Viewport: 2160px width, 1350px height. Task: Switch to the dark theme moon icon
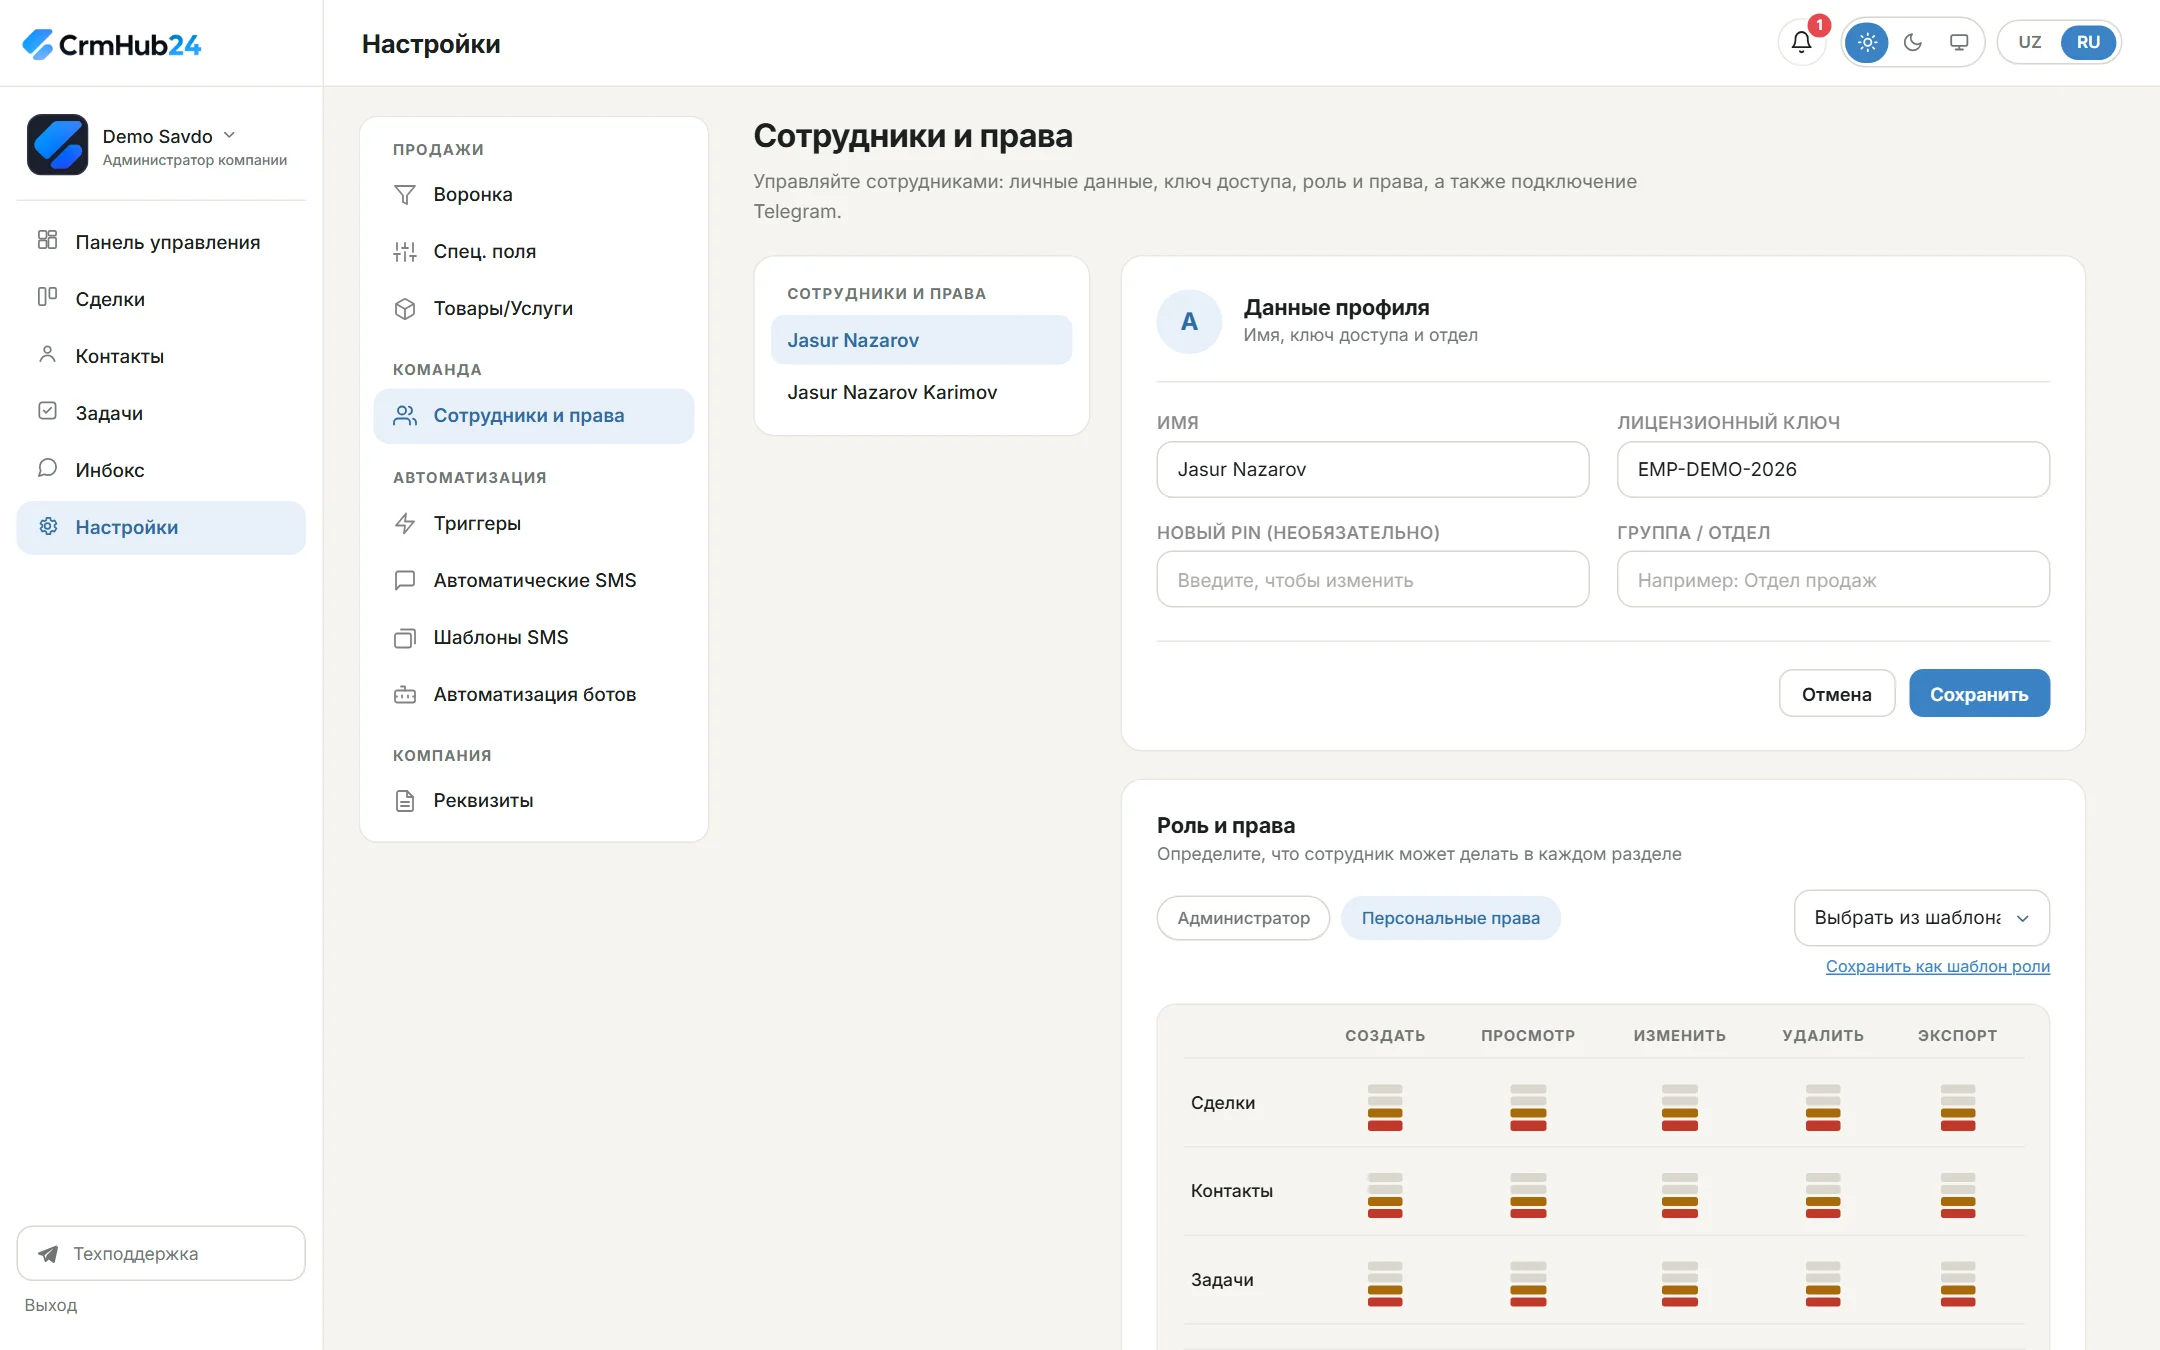(x=1913, y=42)
